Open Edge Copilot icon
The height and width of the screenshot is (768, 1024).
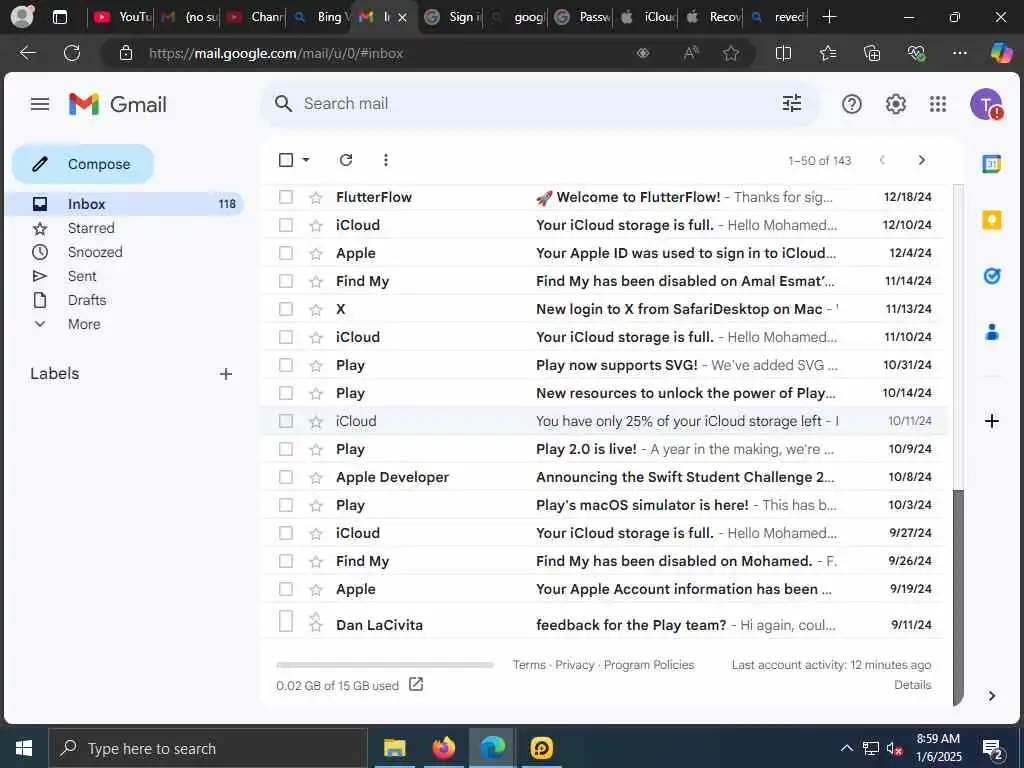tap(1000, 53)
